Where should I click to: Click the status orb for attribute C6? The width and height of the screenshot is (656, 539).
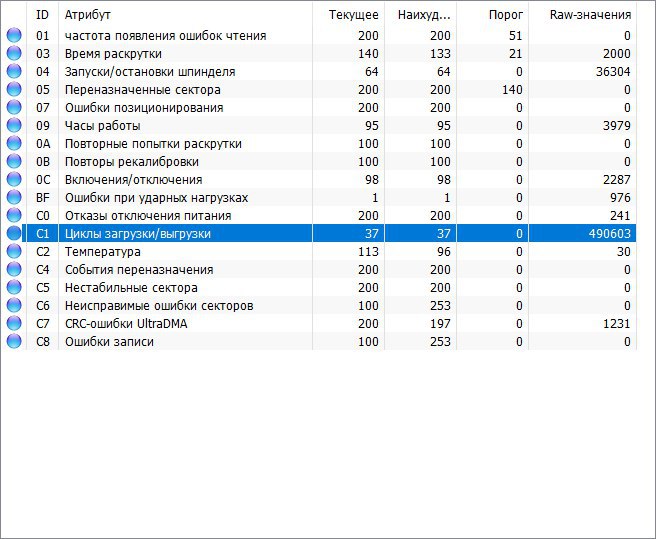[14, 305]
